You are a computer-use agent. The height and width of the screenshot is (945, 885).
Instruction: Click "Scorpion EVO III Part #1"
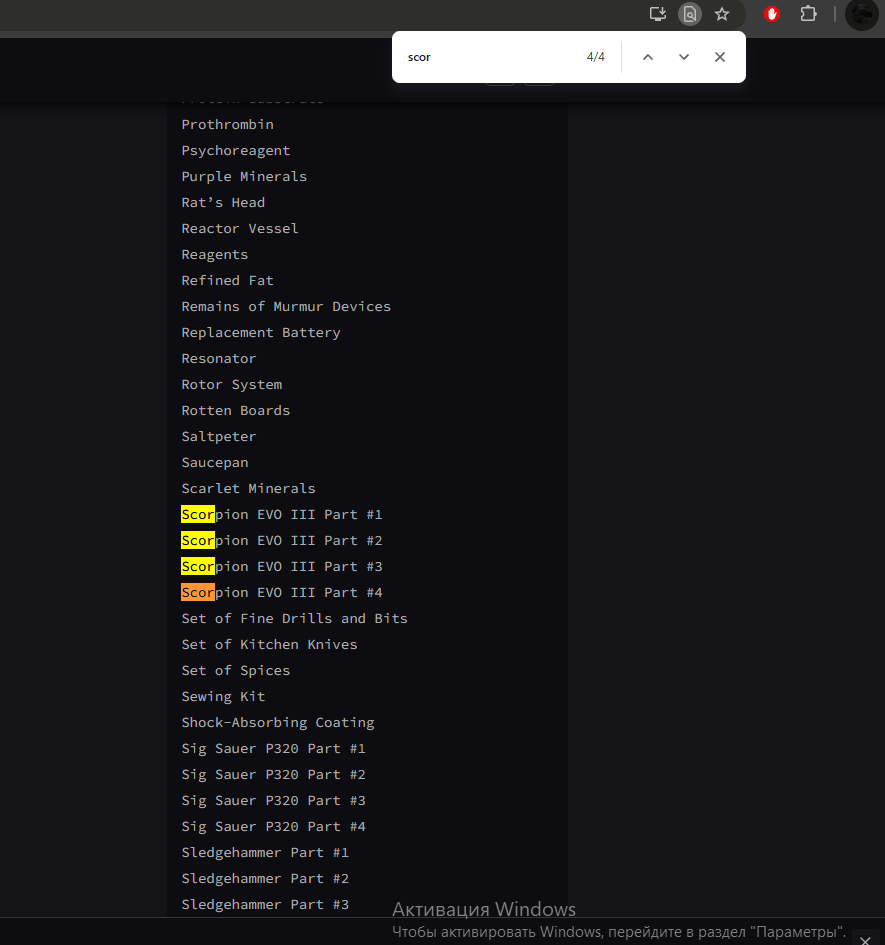[x=282, y=515]
